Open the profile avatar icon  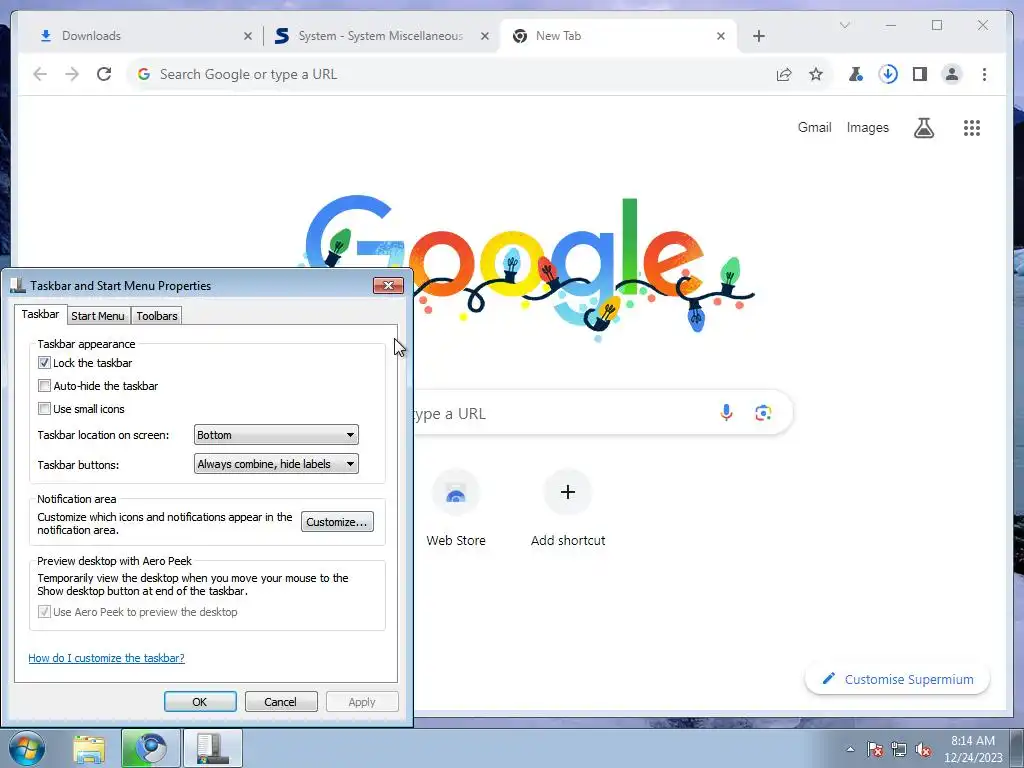click(x=952, y=74)
